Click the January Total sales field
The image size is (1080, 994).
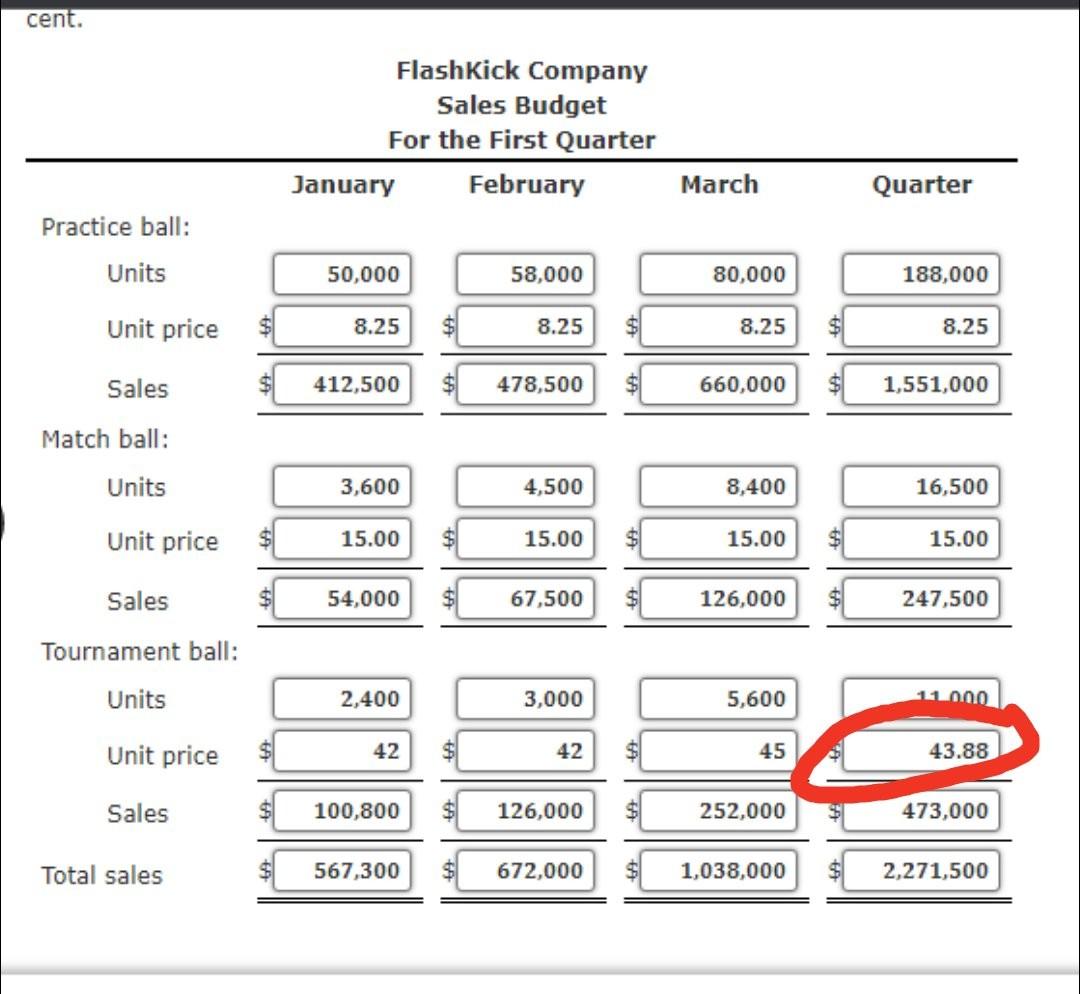click(342, 871)
